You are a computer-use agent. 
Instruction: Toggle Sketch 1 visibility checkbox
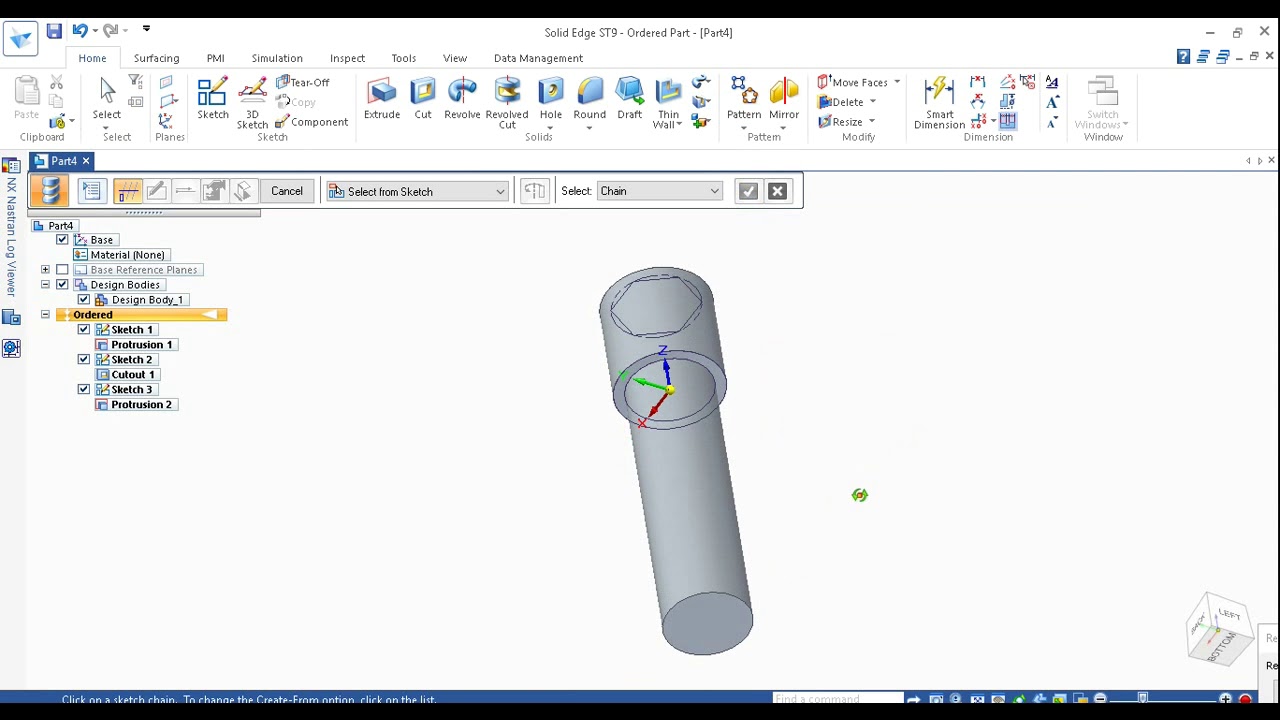click(x=84, y=330)
